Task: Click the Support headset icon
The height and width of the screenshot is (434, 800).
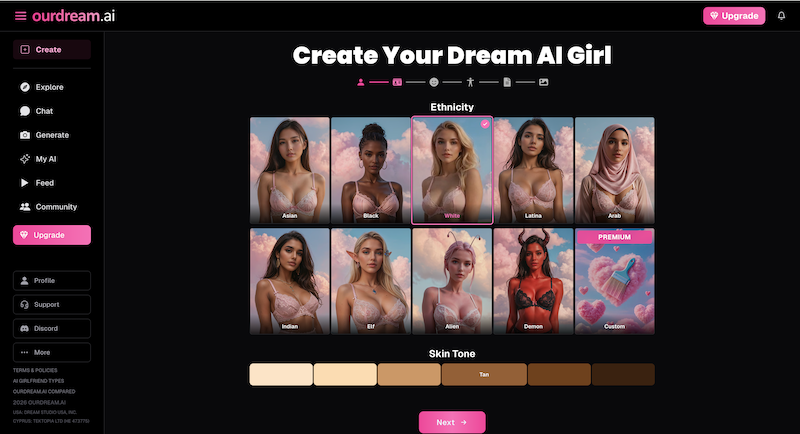Action: pyautogui.click(x=24, y=304)
